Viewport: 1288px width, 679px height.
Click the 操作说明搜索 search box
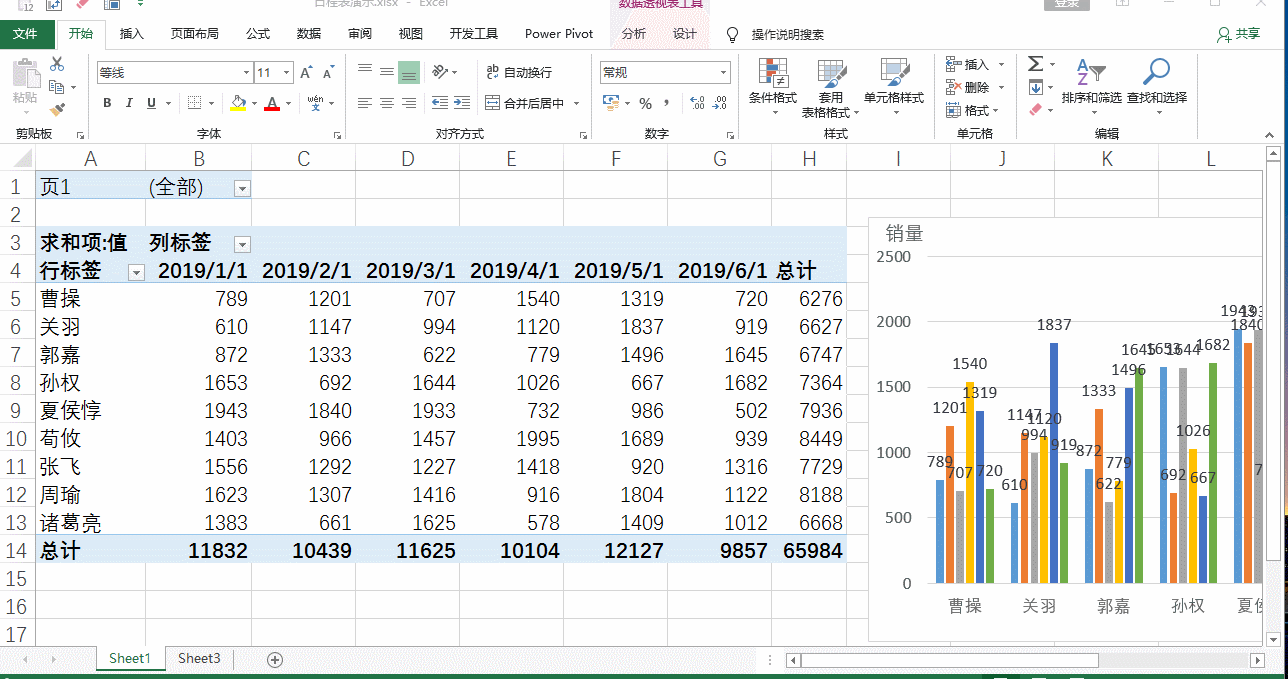point(788,34)
